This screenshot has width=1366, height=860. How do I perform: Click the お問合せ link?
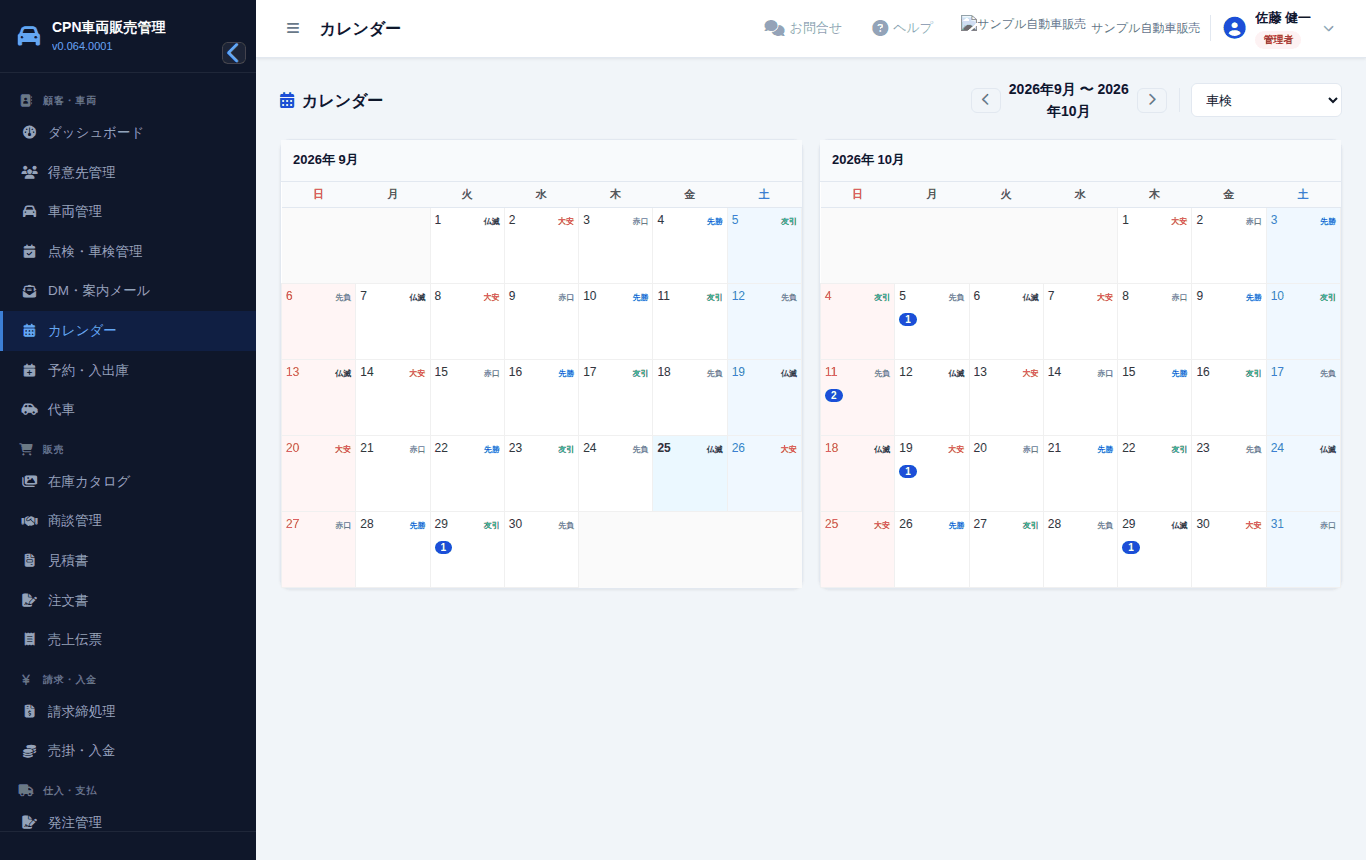pyautogui.click(x=803, y=28)
